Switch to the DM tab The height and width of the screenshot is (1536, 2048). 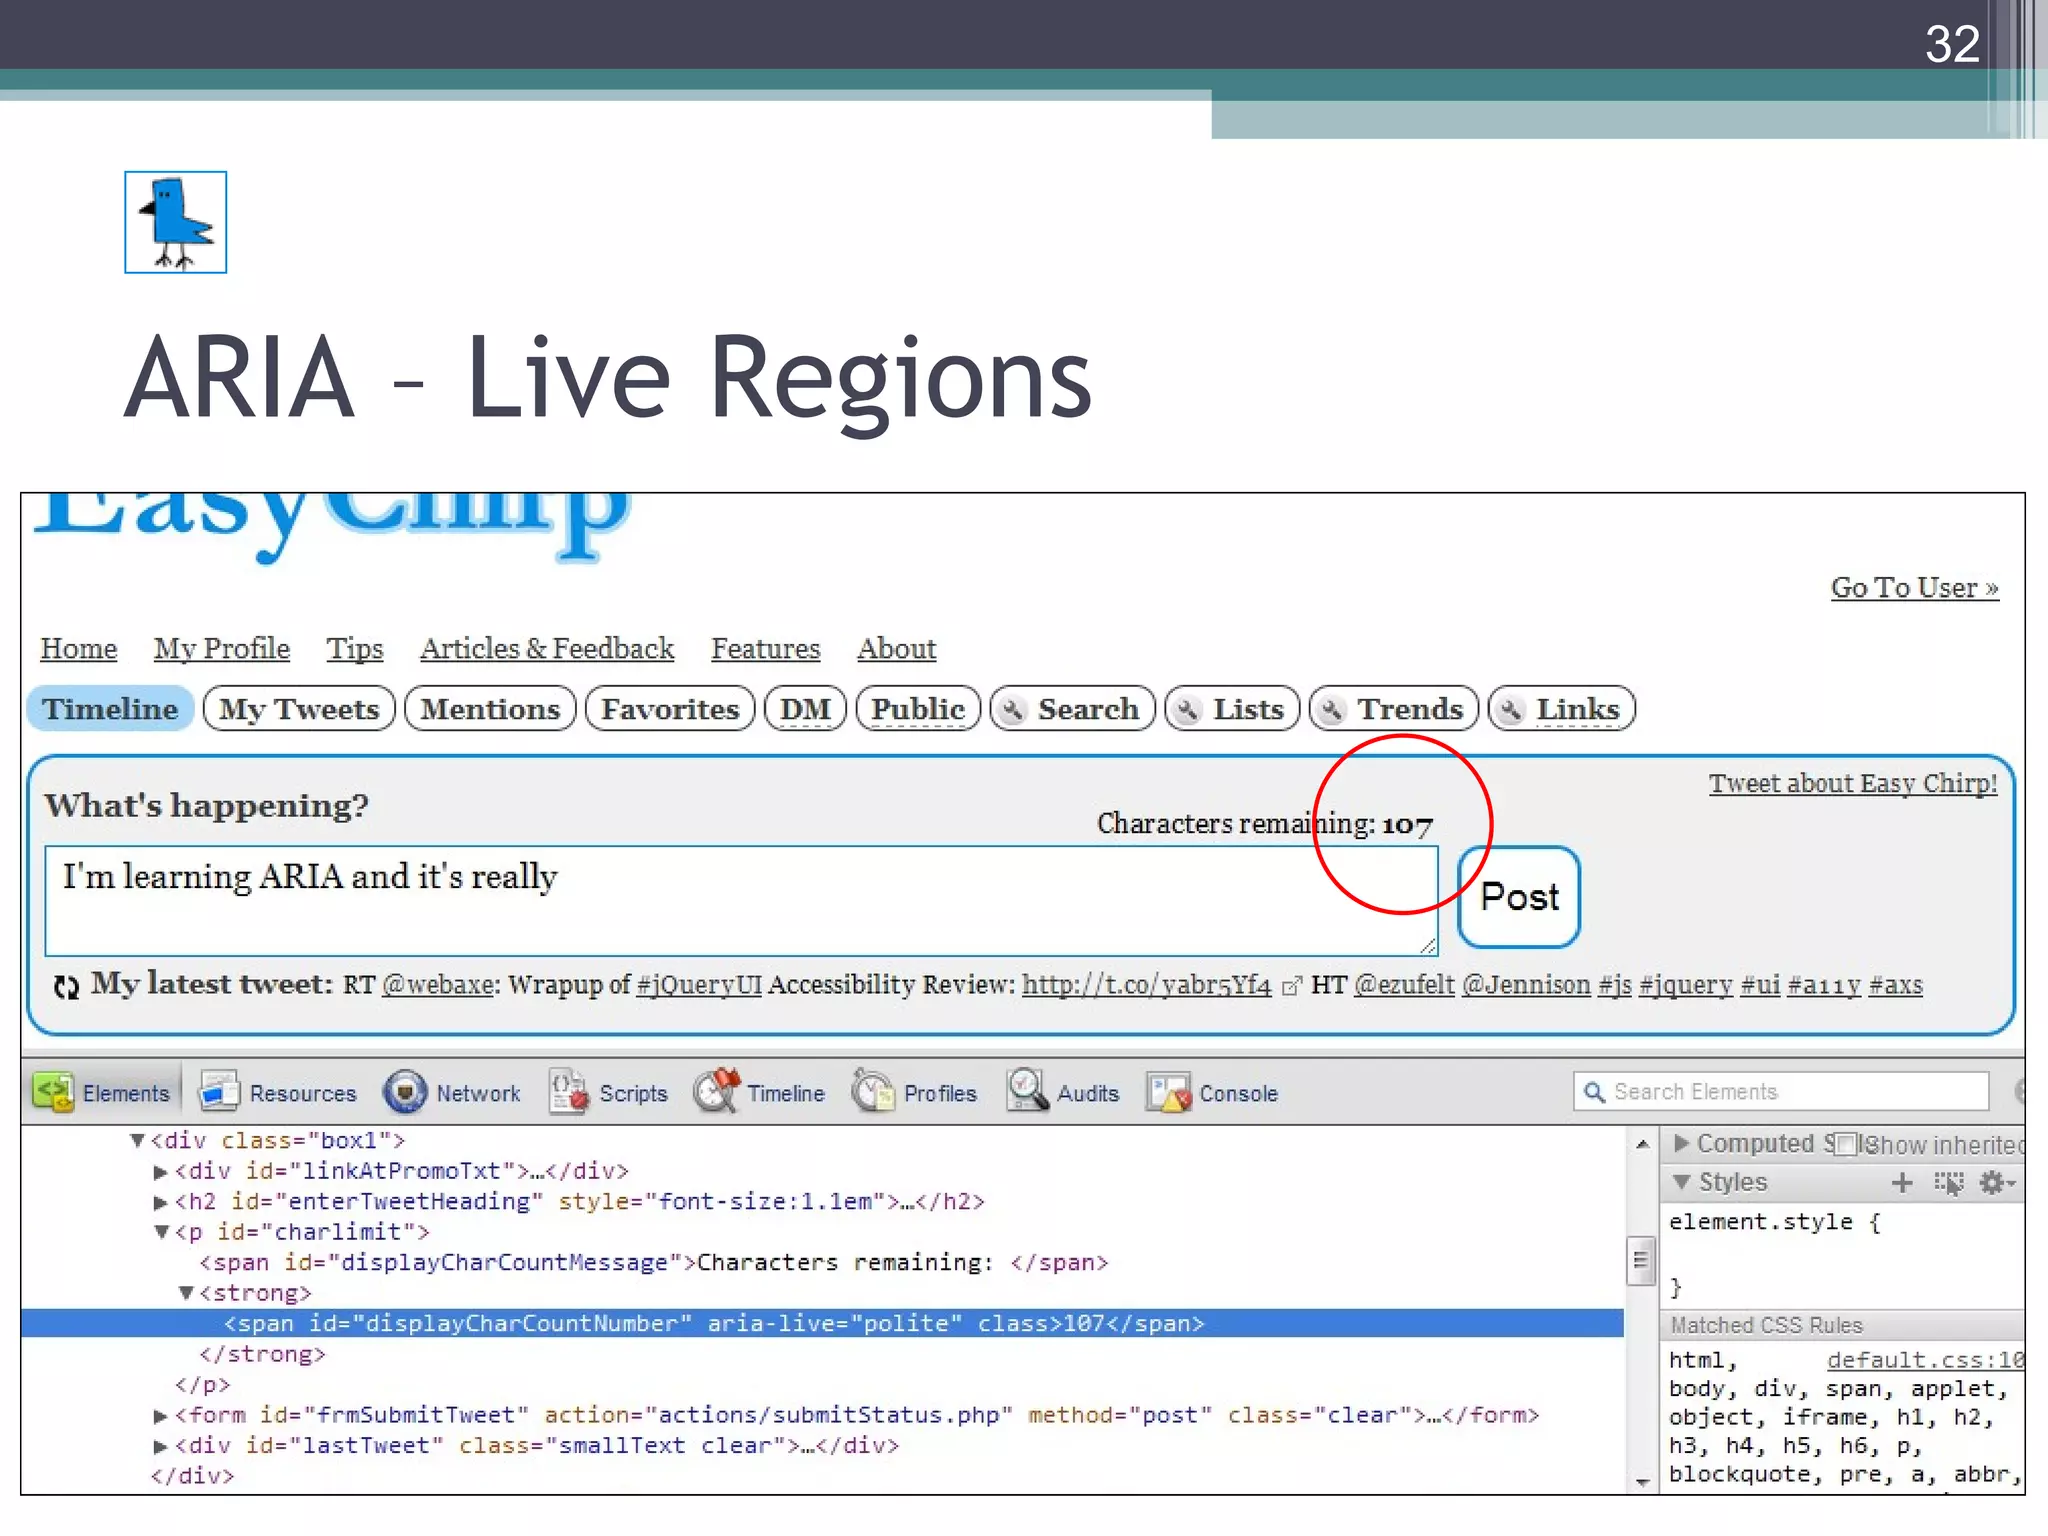click(805, 709)
